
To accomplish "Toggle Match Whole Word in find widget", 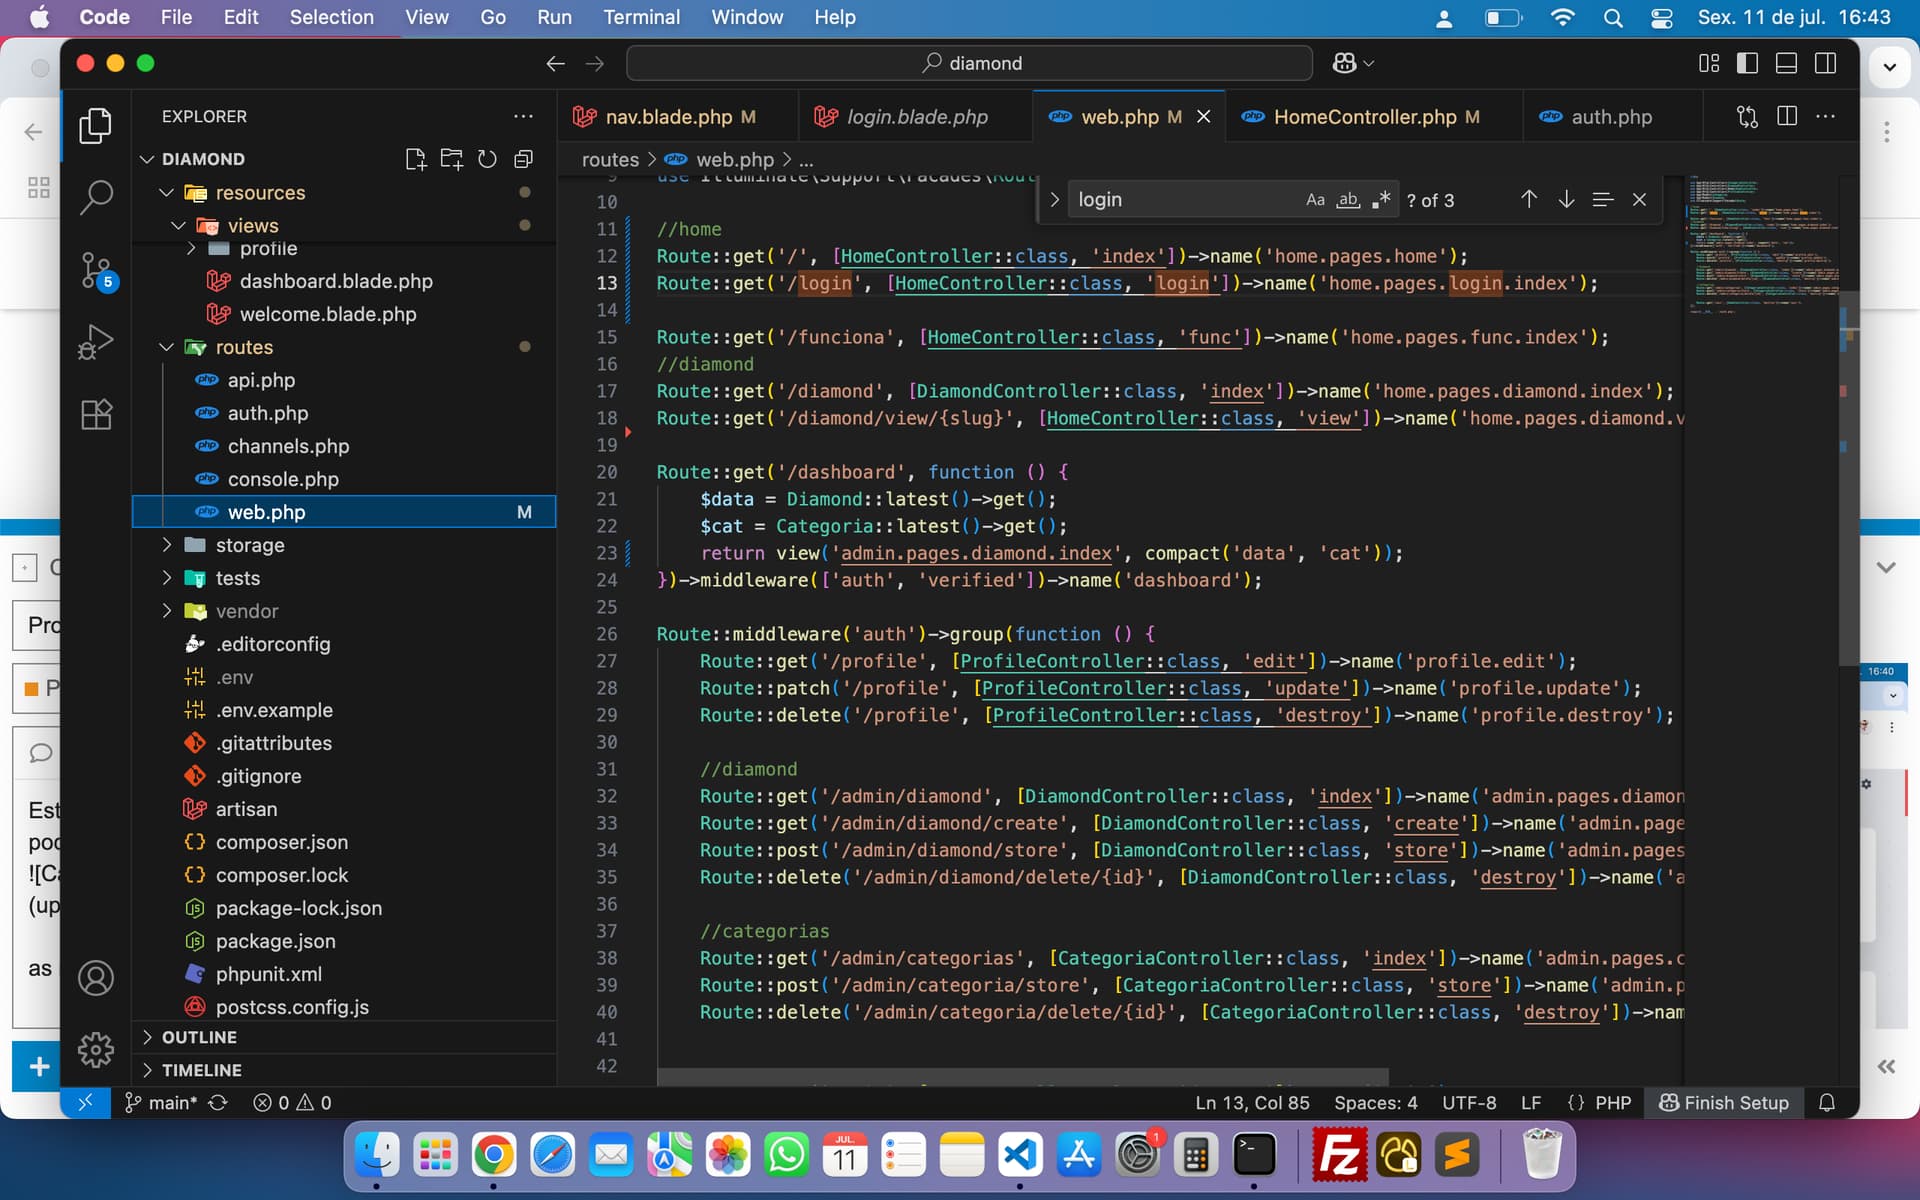I will 1348,199.
